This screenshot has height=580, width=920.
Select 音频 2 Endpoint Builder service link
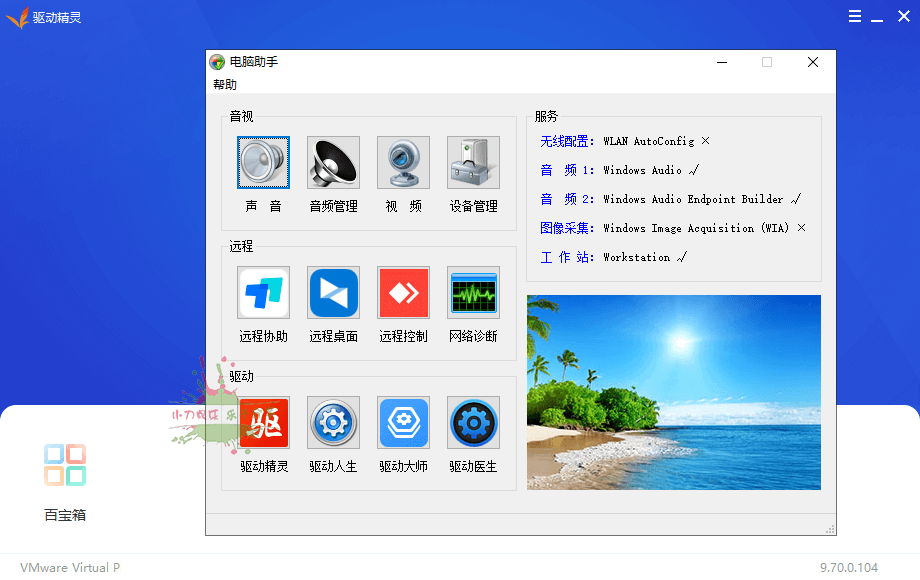(567, 199)
